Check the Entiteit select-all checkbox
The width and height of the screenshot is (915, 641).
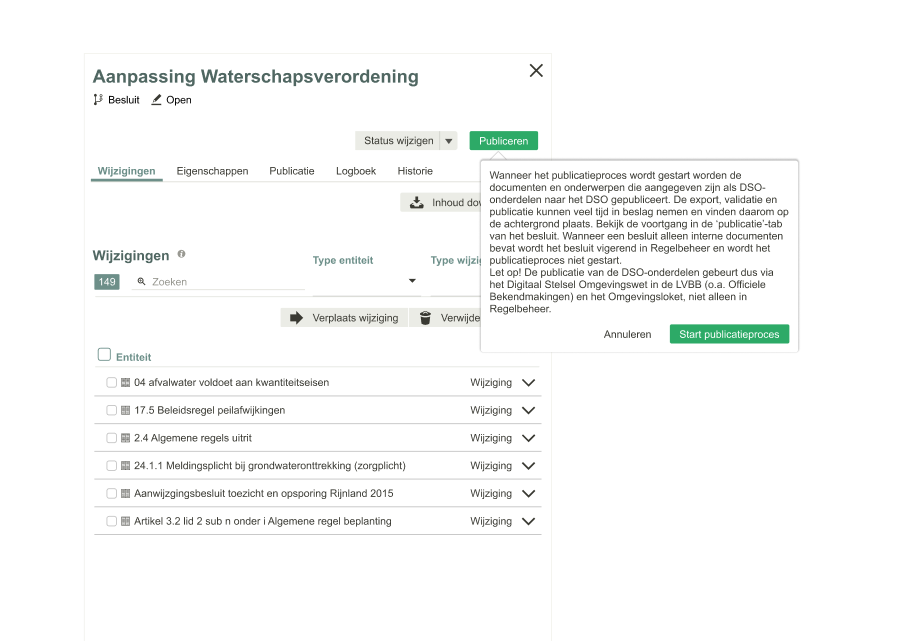point(104,356)
